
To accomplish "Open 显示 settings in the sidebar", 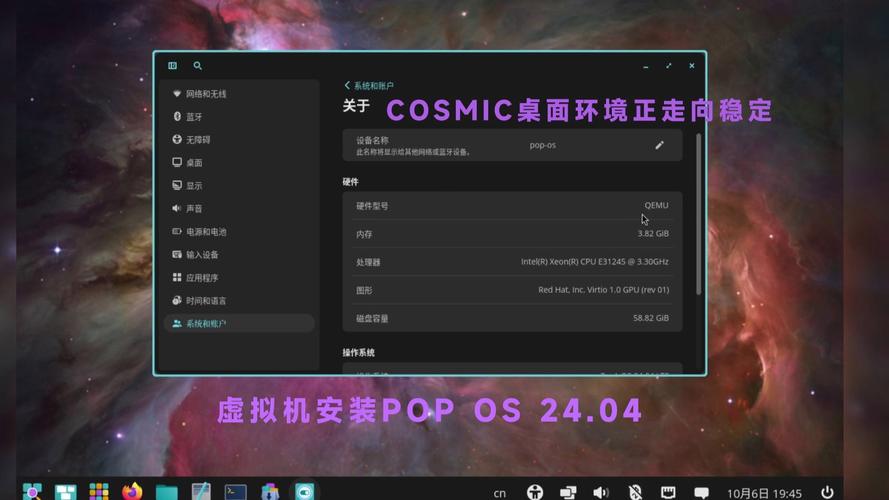I will click(x=239, y=185).
